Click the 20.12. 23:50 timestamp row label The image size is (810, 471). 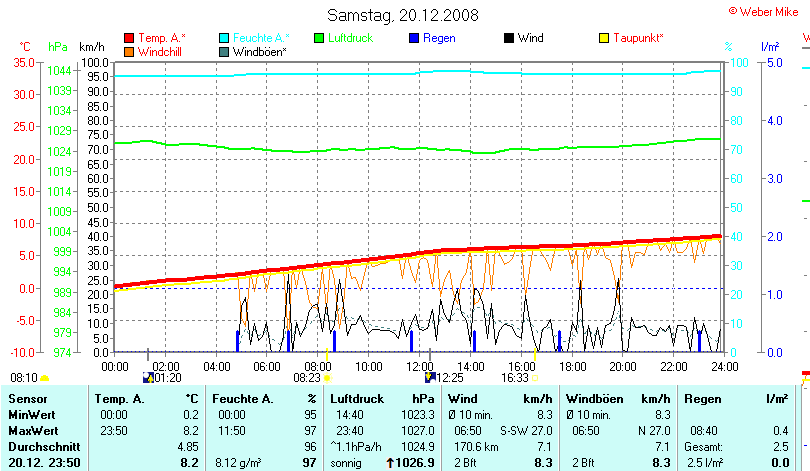coord(44,463)
